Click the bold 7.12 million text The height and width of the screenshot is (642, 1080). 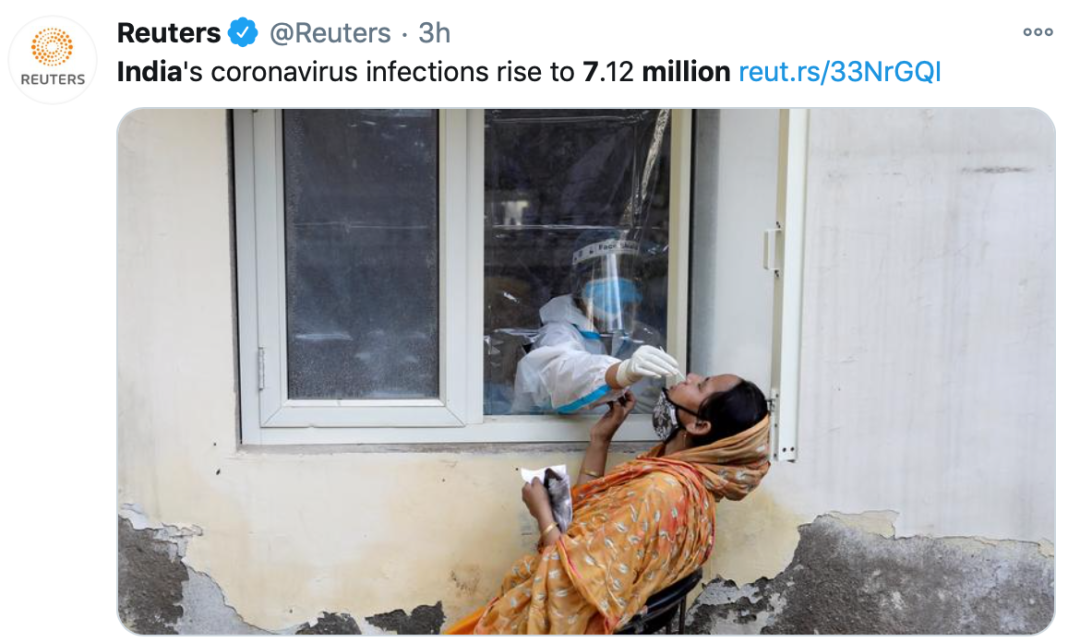pyautogui.click(x=656, y=72)
